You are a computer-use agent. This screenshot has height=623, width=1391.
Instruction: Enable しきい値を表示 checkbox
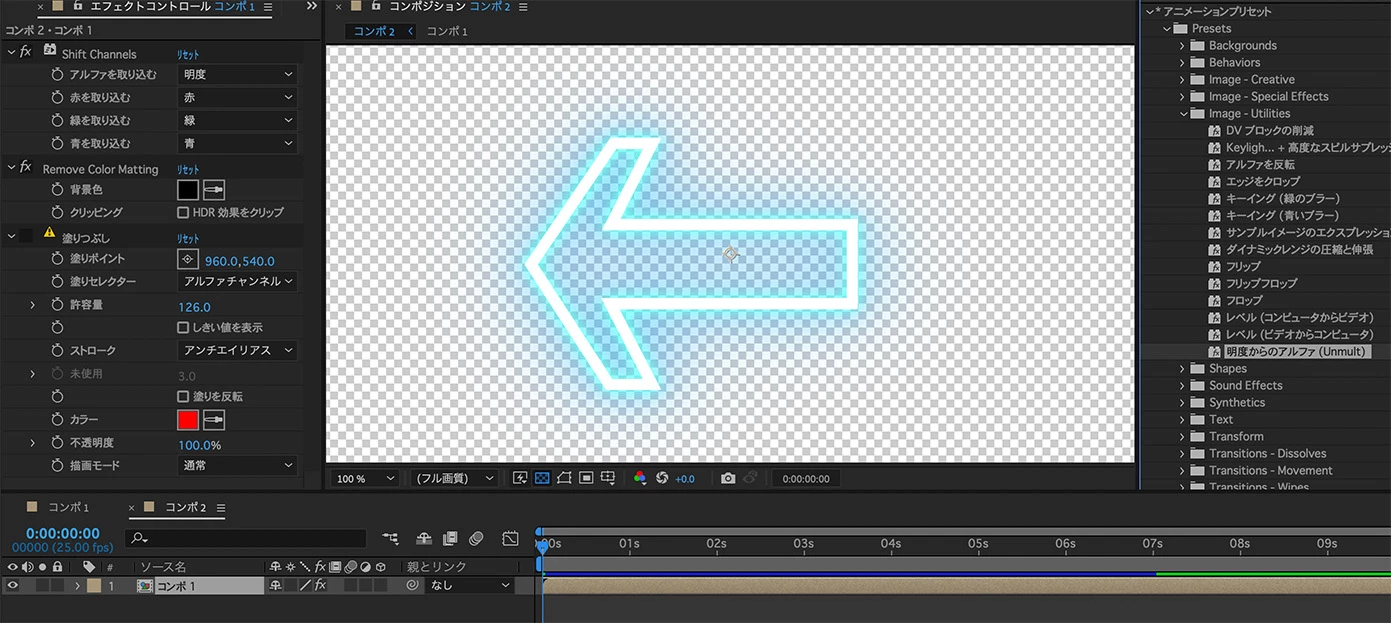coord(183,328)
